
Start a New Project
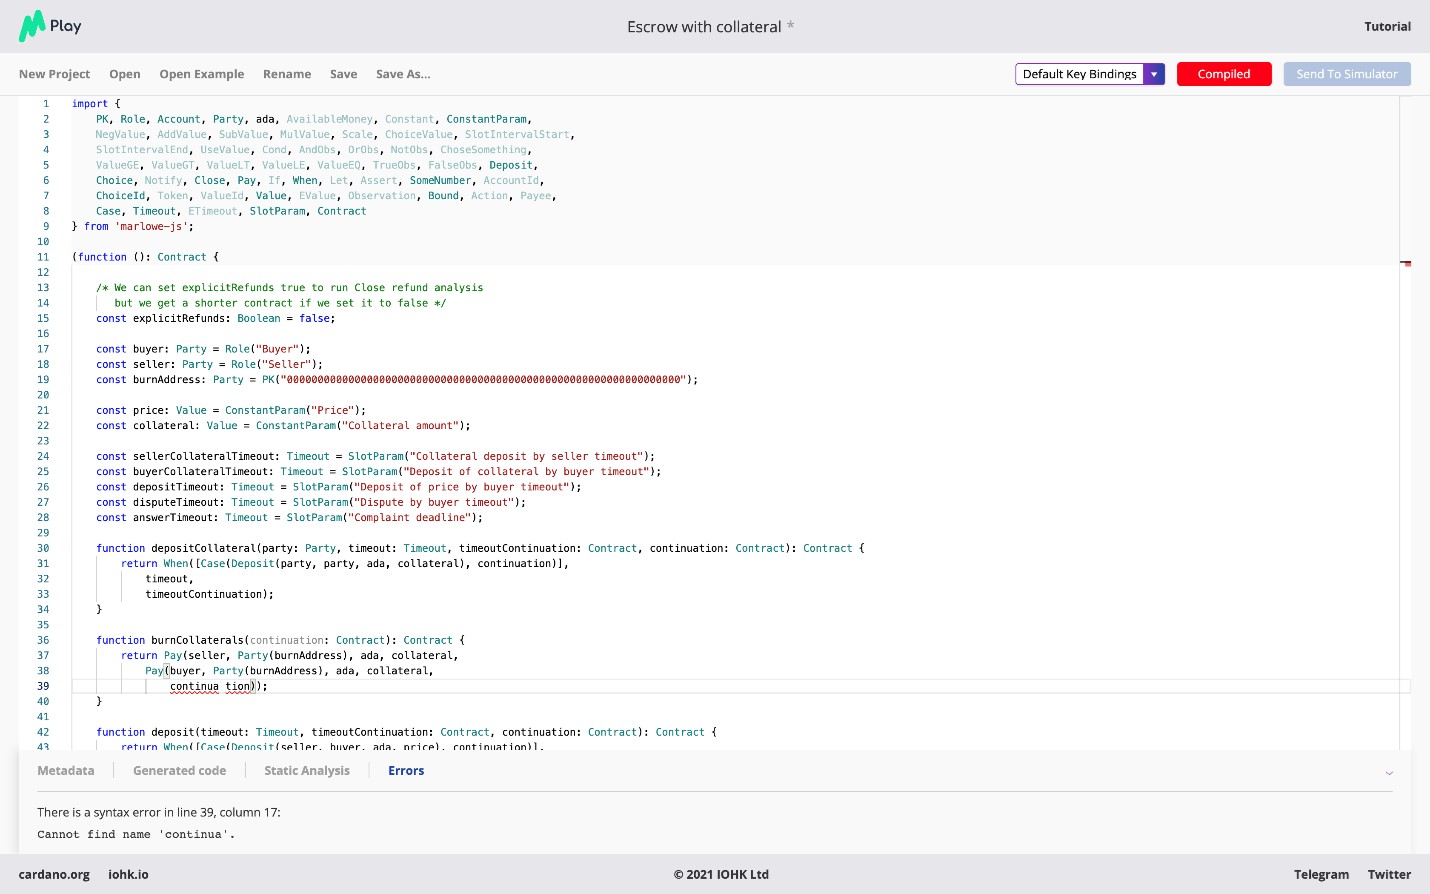[x=54, y=74]
